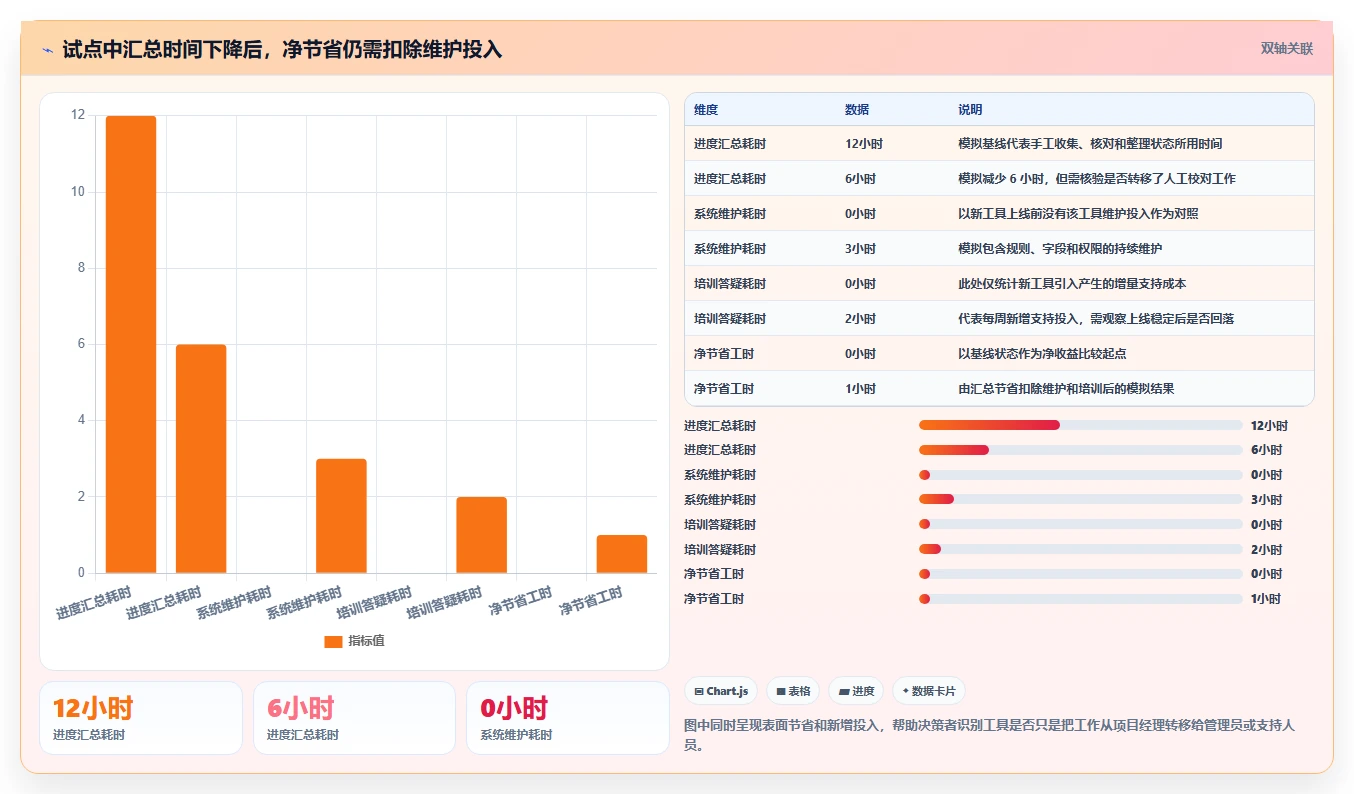Open the orange 12小时 summary card
Screen dimensions: 1354x794
click(x=141, y=718)
